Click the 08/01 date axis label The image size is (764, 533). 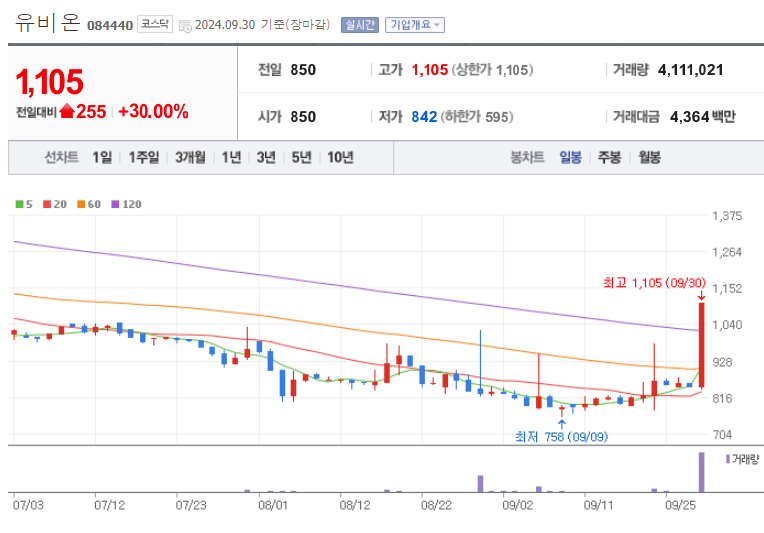pyautogui.click(x=273, y=505)
